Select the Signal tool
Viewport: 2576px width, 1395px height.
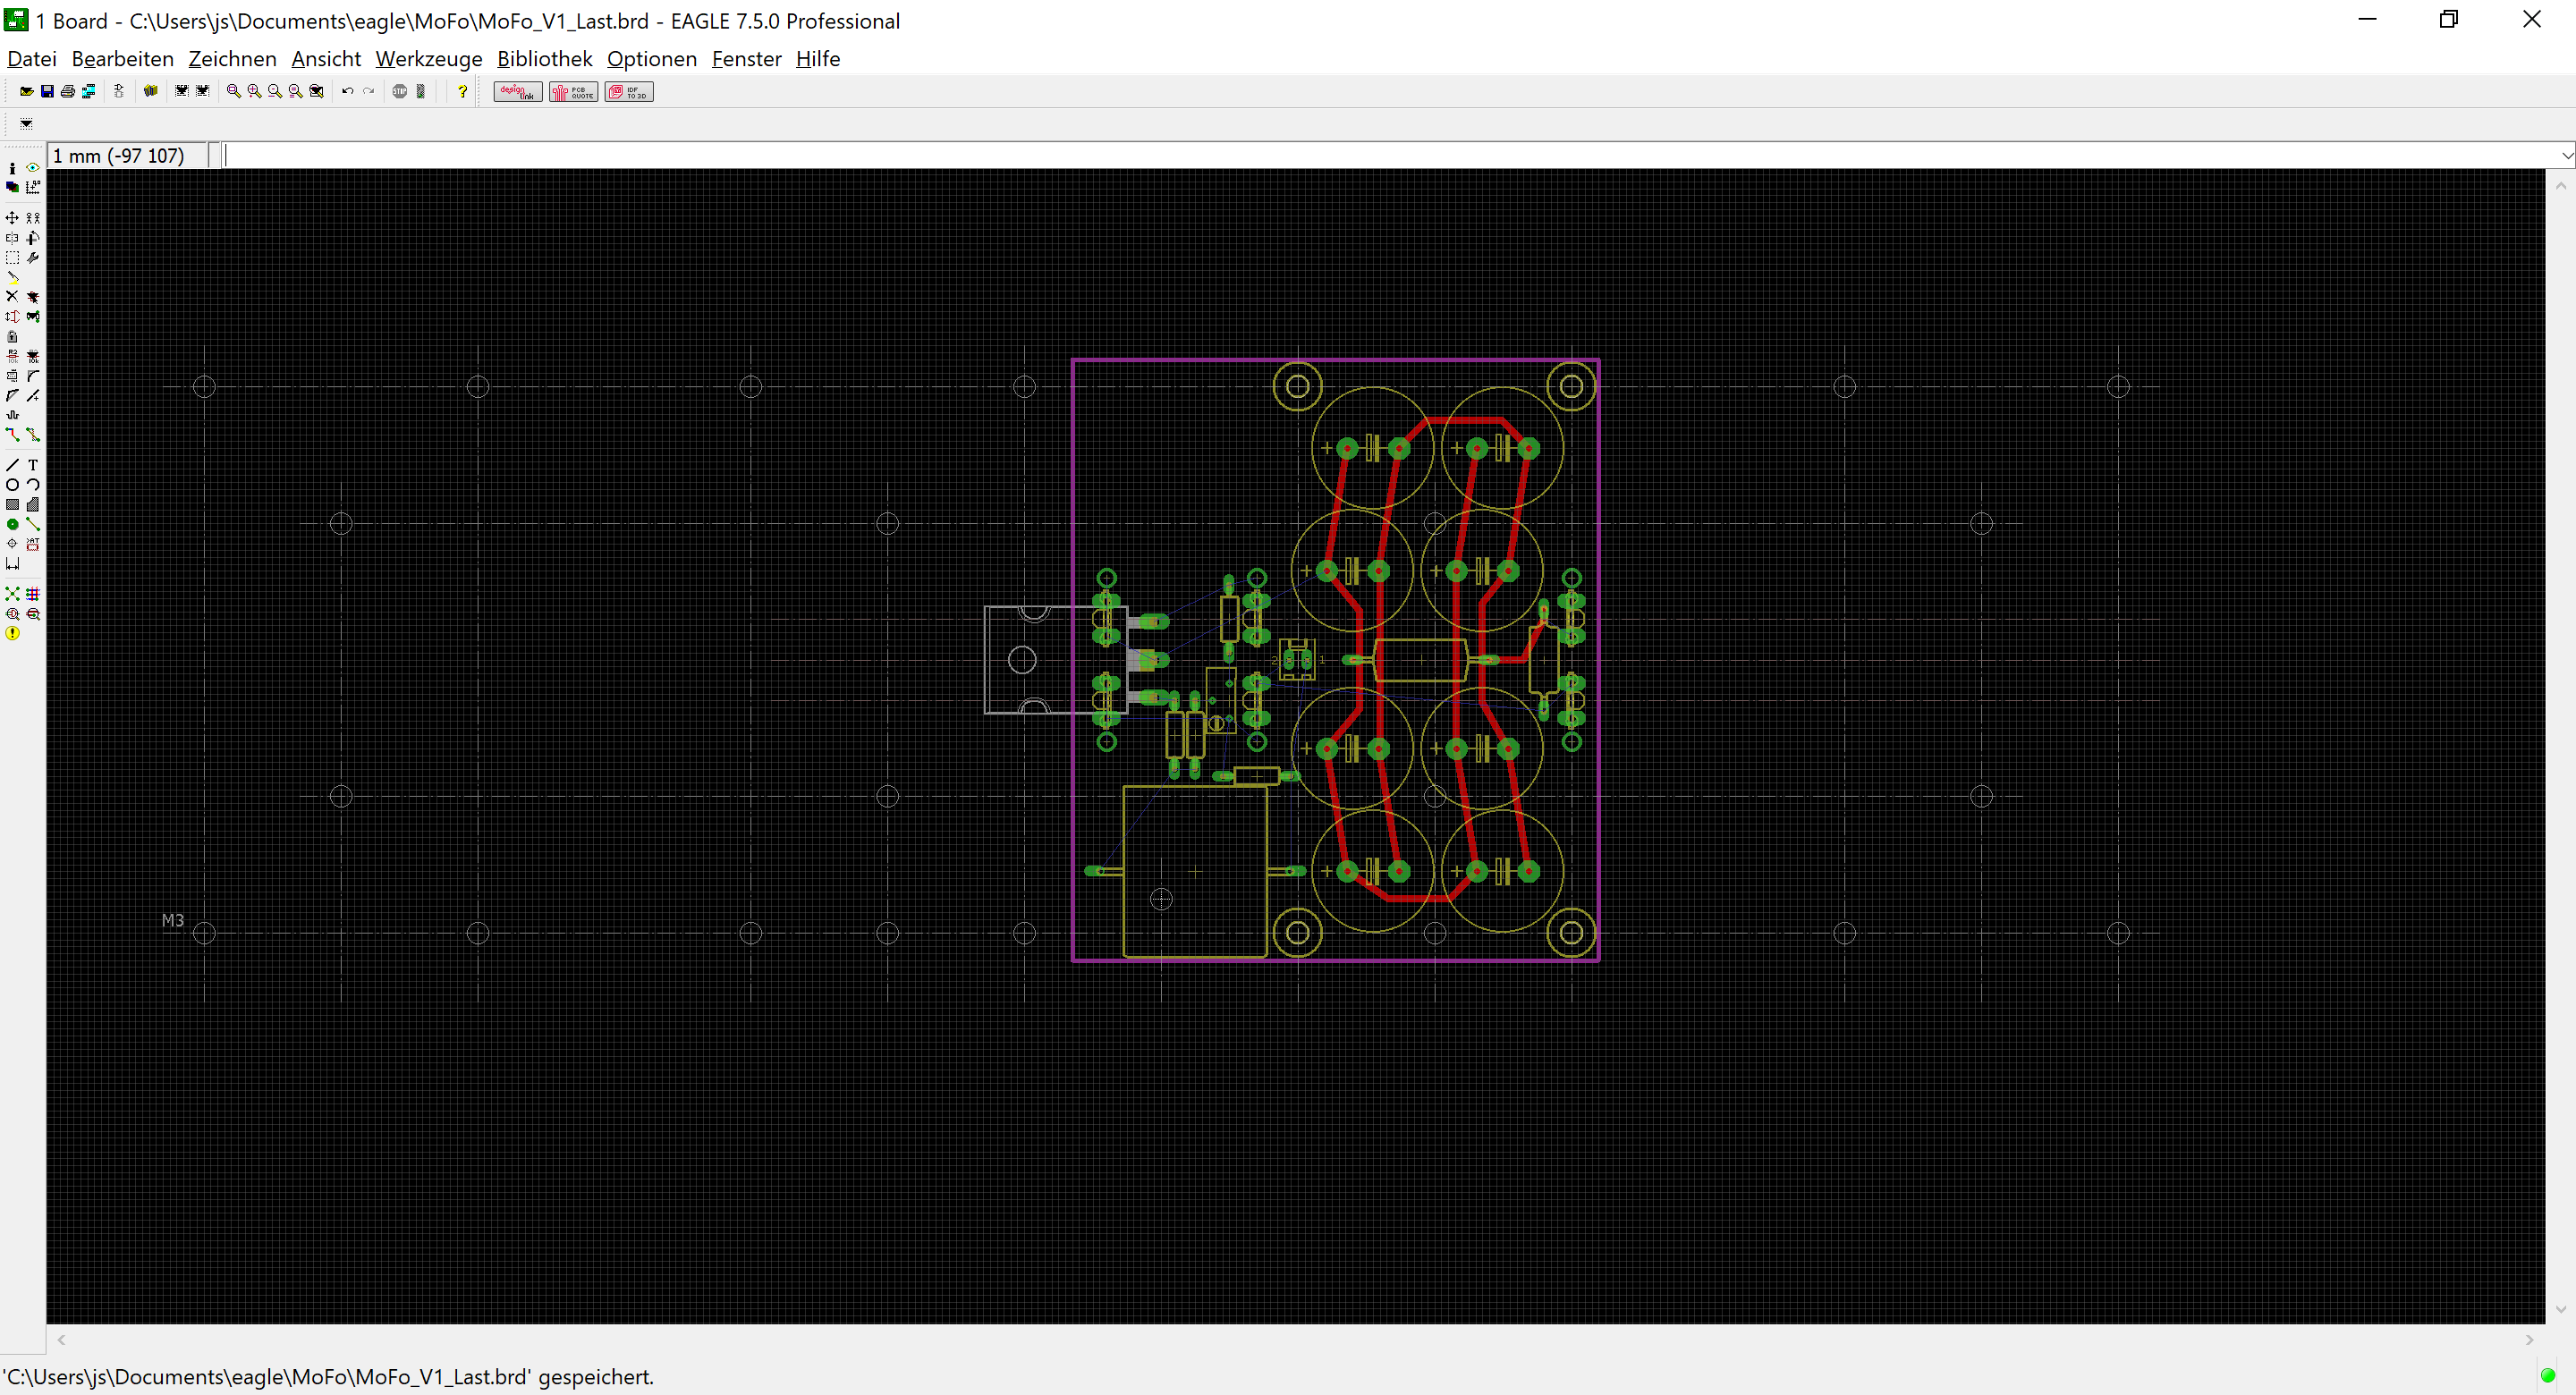pyautogui.click(x=33, y=524)
